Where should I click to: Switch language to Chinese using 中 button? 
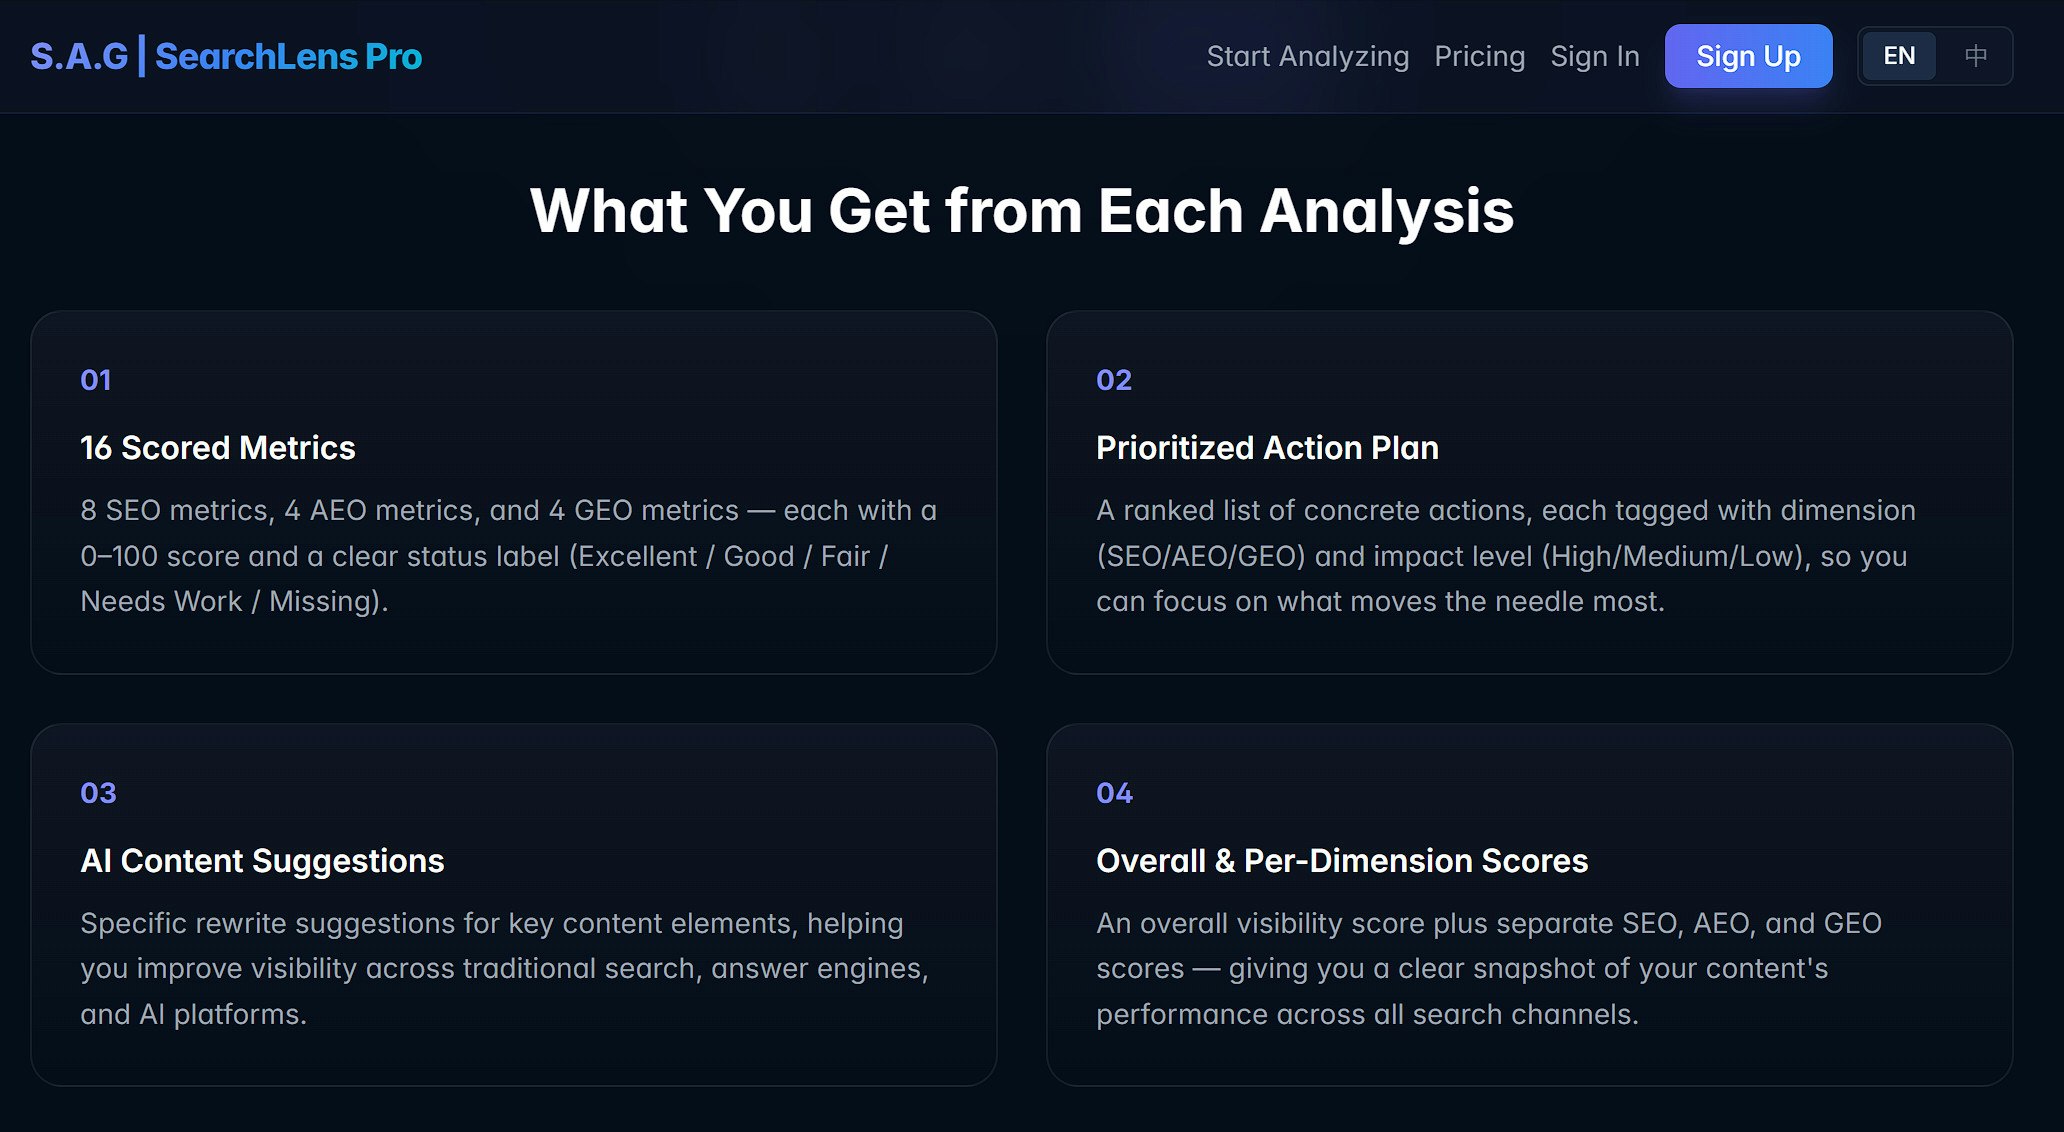point(1974,56)
